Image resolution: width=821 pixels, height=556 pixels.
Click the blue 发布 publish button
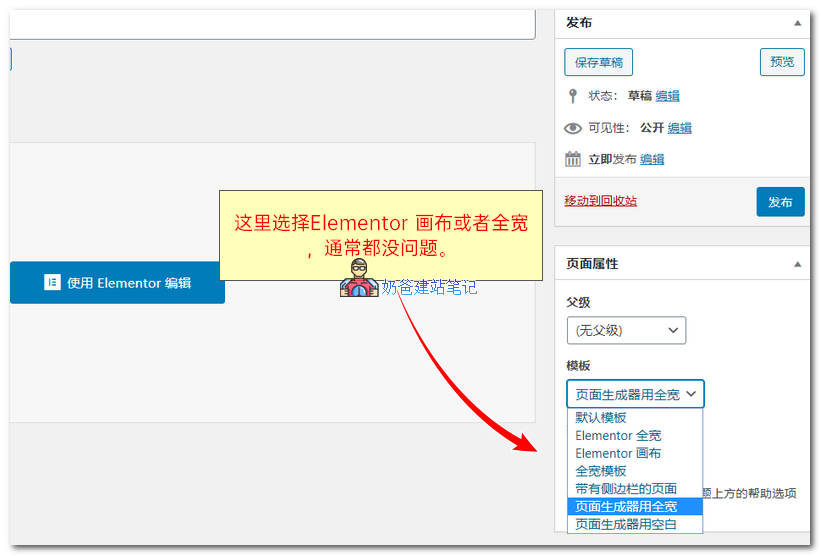tap(780, 202)
